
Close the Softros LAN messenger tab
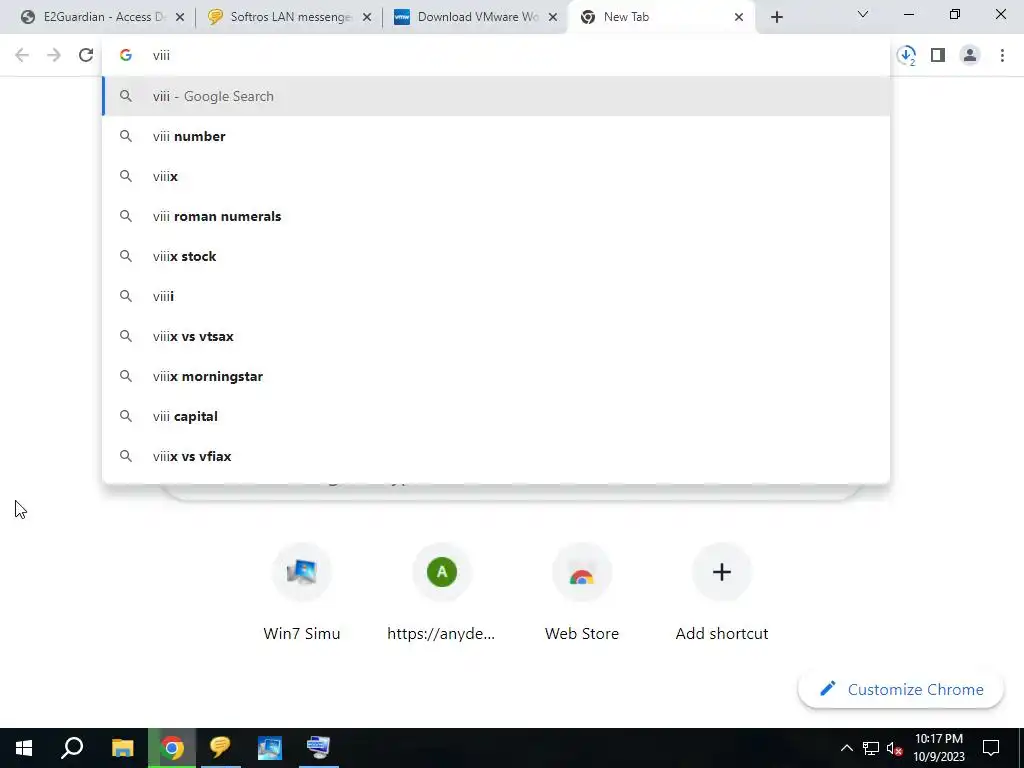[367, 17]
